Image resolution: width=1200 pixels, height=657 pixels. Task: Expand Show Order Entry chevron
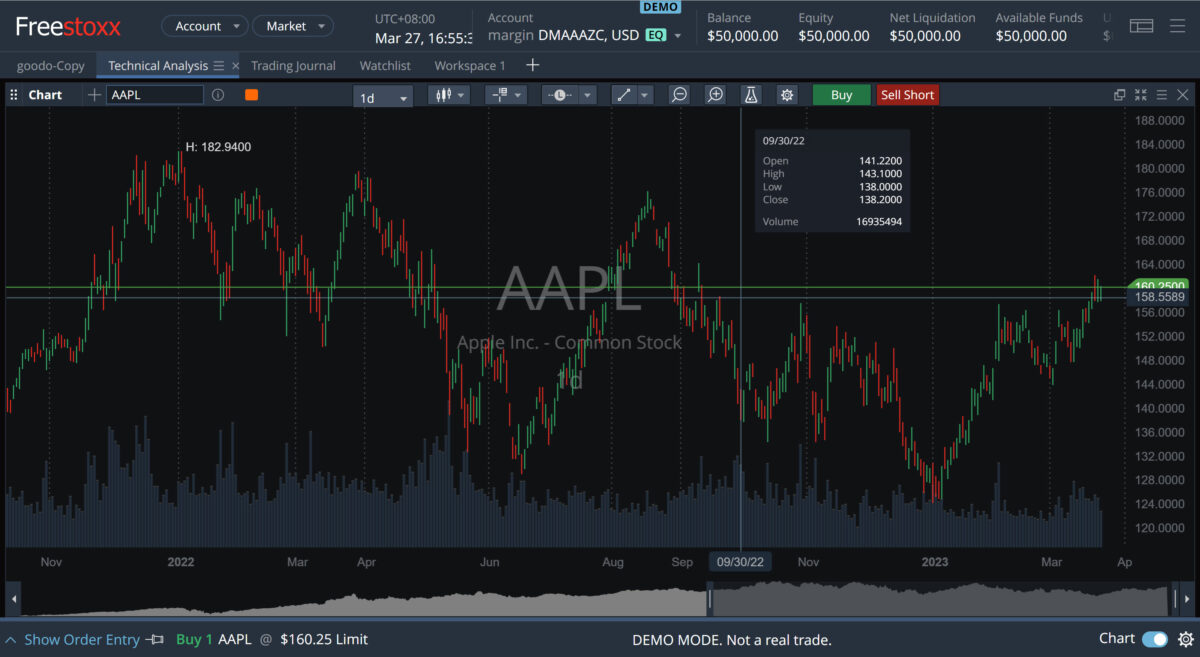pos(11,639)
